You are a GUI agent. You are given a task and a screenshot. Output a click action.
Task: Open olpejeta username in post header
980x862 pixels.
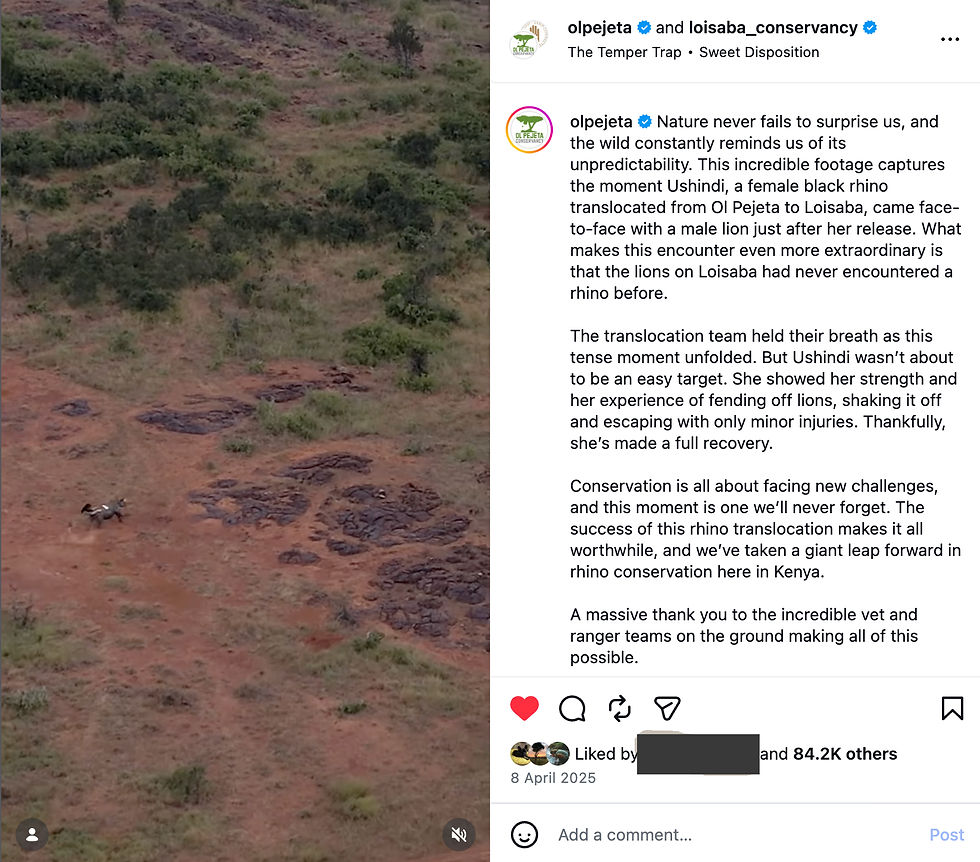pos(599,28)
